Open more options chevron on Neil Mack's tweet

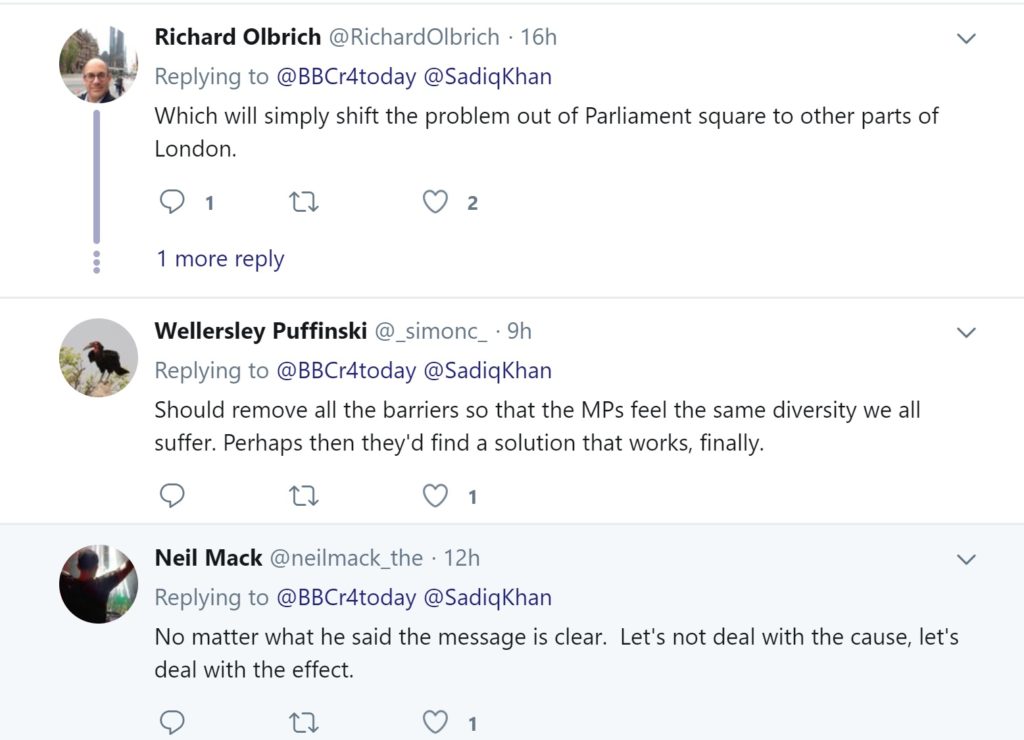pos(966,559)
